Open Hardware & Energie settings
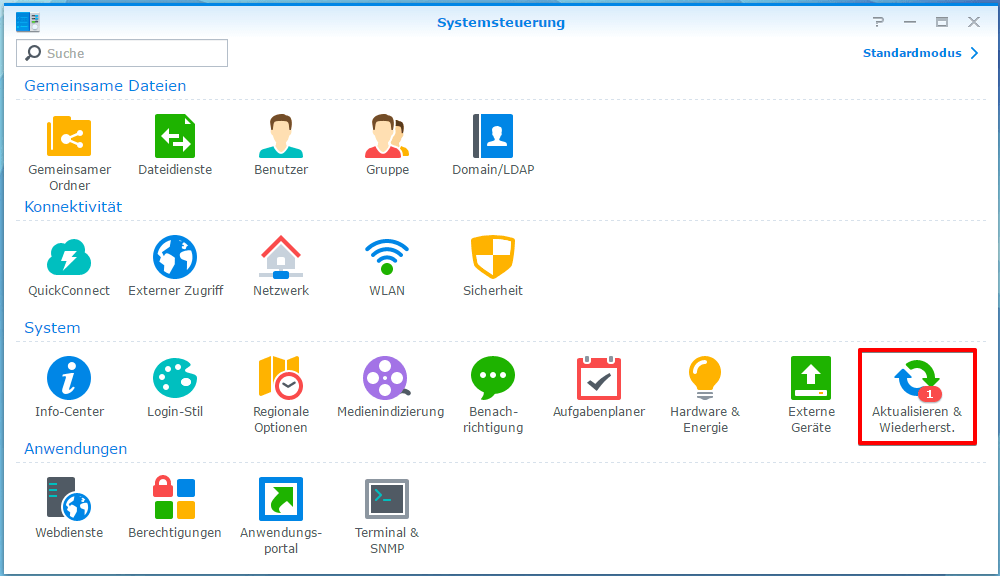 pos(705,378)
